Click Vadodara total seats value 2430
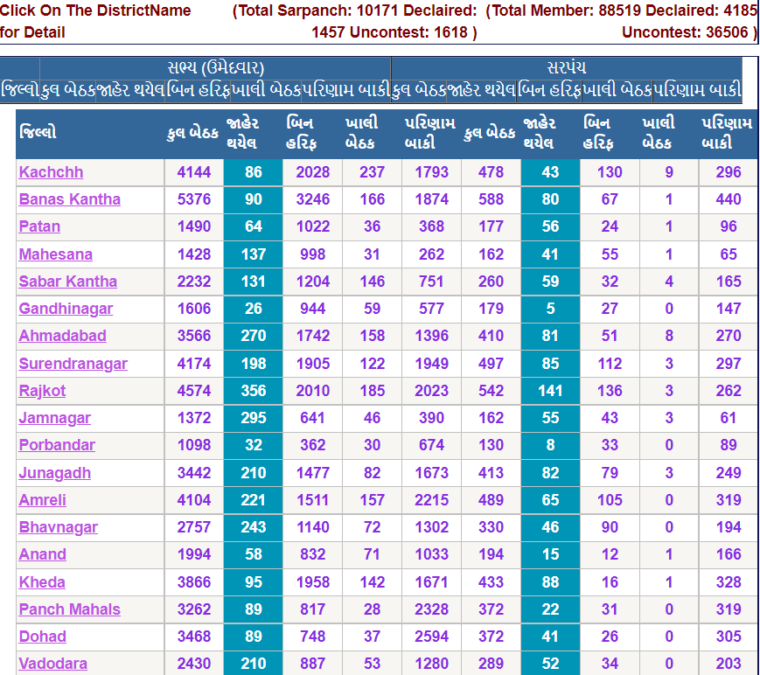This screenshot has width=760, height=675. tap(194, 663)
